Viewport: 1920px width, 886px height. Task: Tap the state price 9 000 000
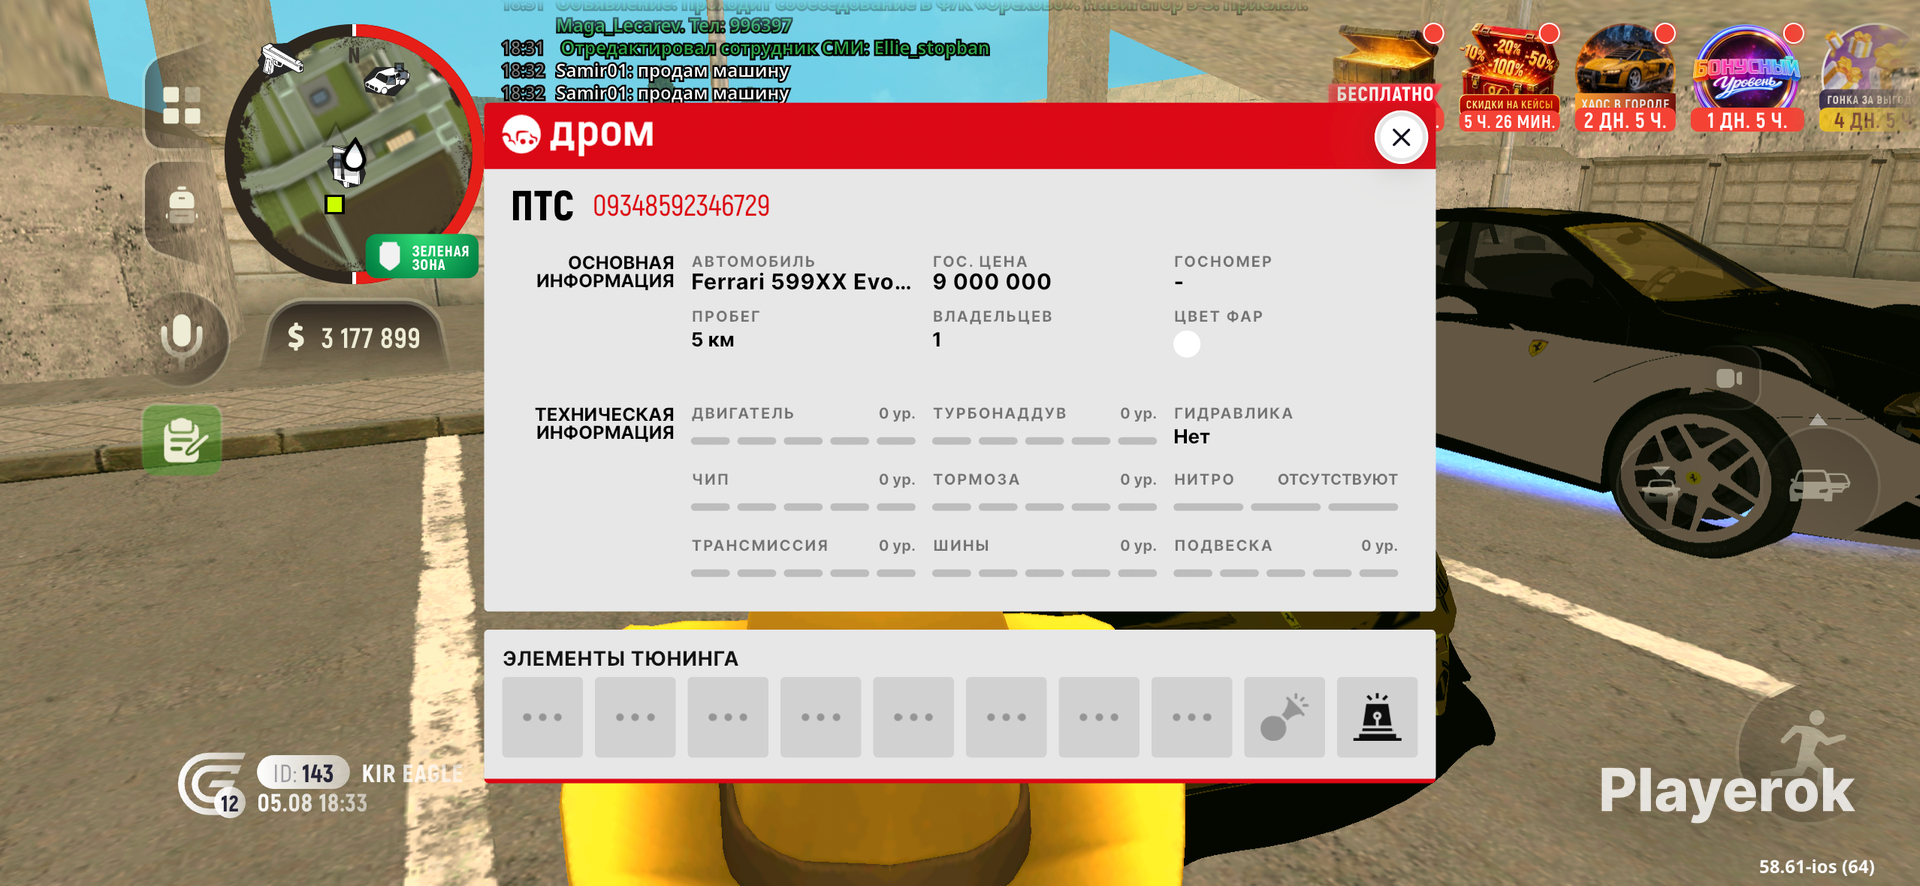click(x=992, y=282)
